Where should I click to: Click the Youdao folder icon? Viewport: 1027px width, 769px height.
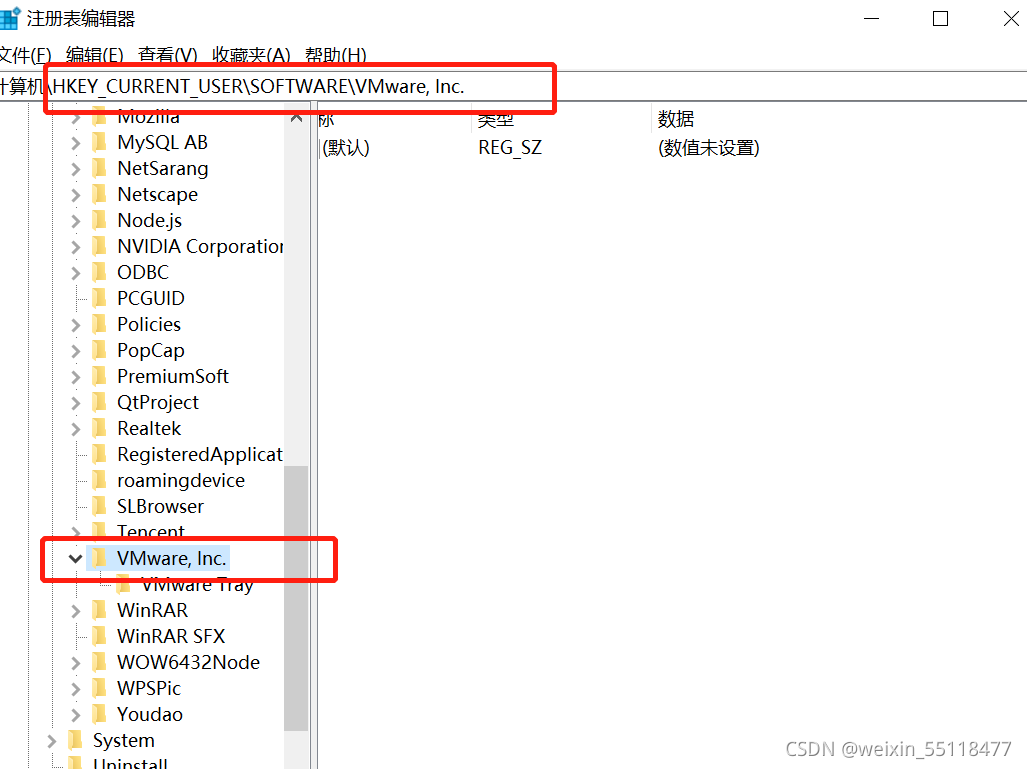coord(100,714)
